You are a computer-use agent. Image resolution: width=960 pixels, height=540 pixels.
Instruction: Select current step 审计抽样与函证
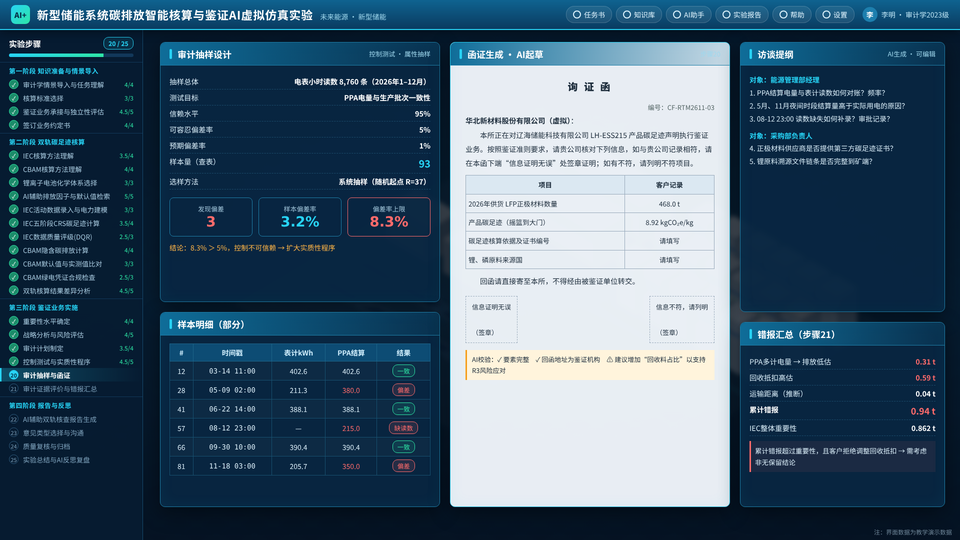[x=71, y=375]
